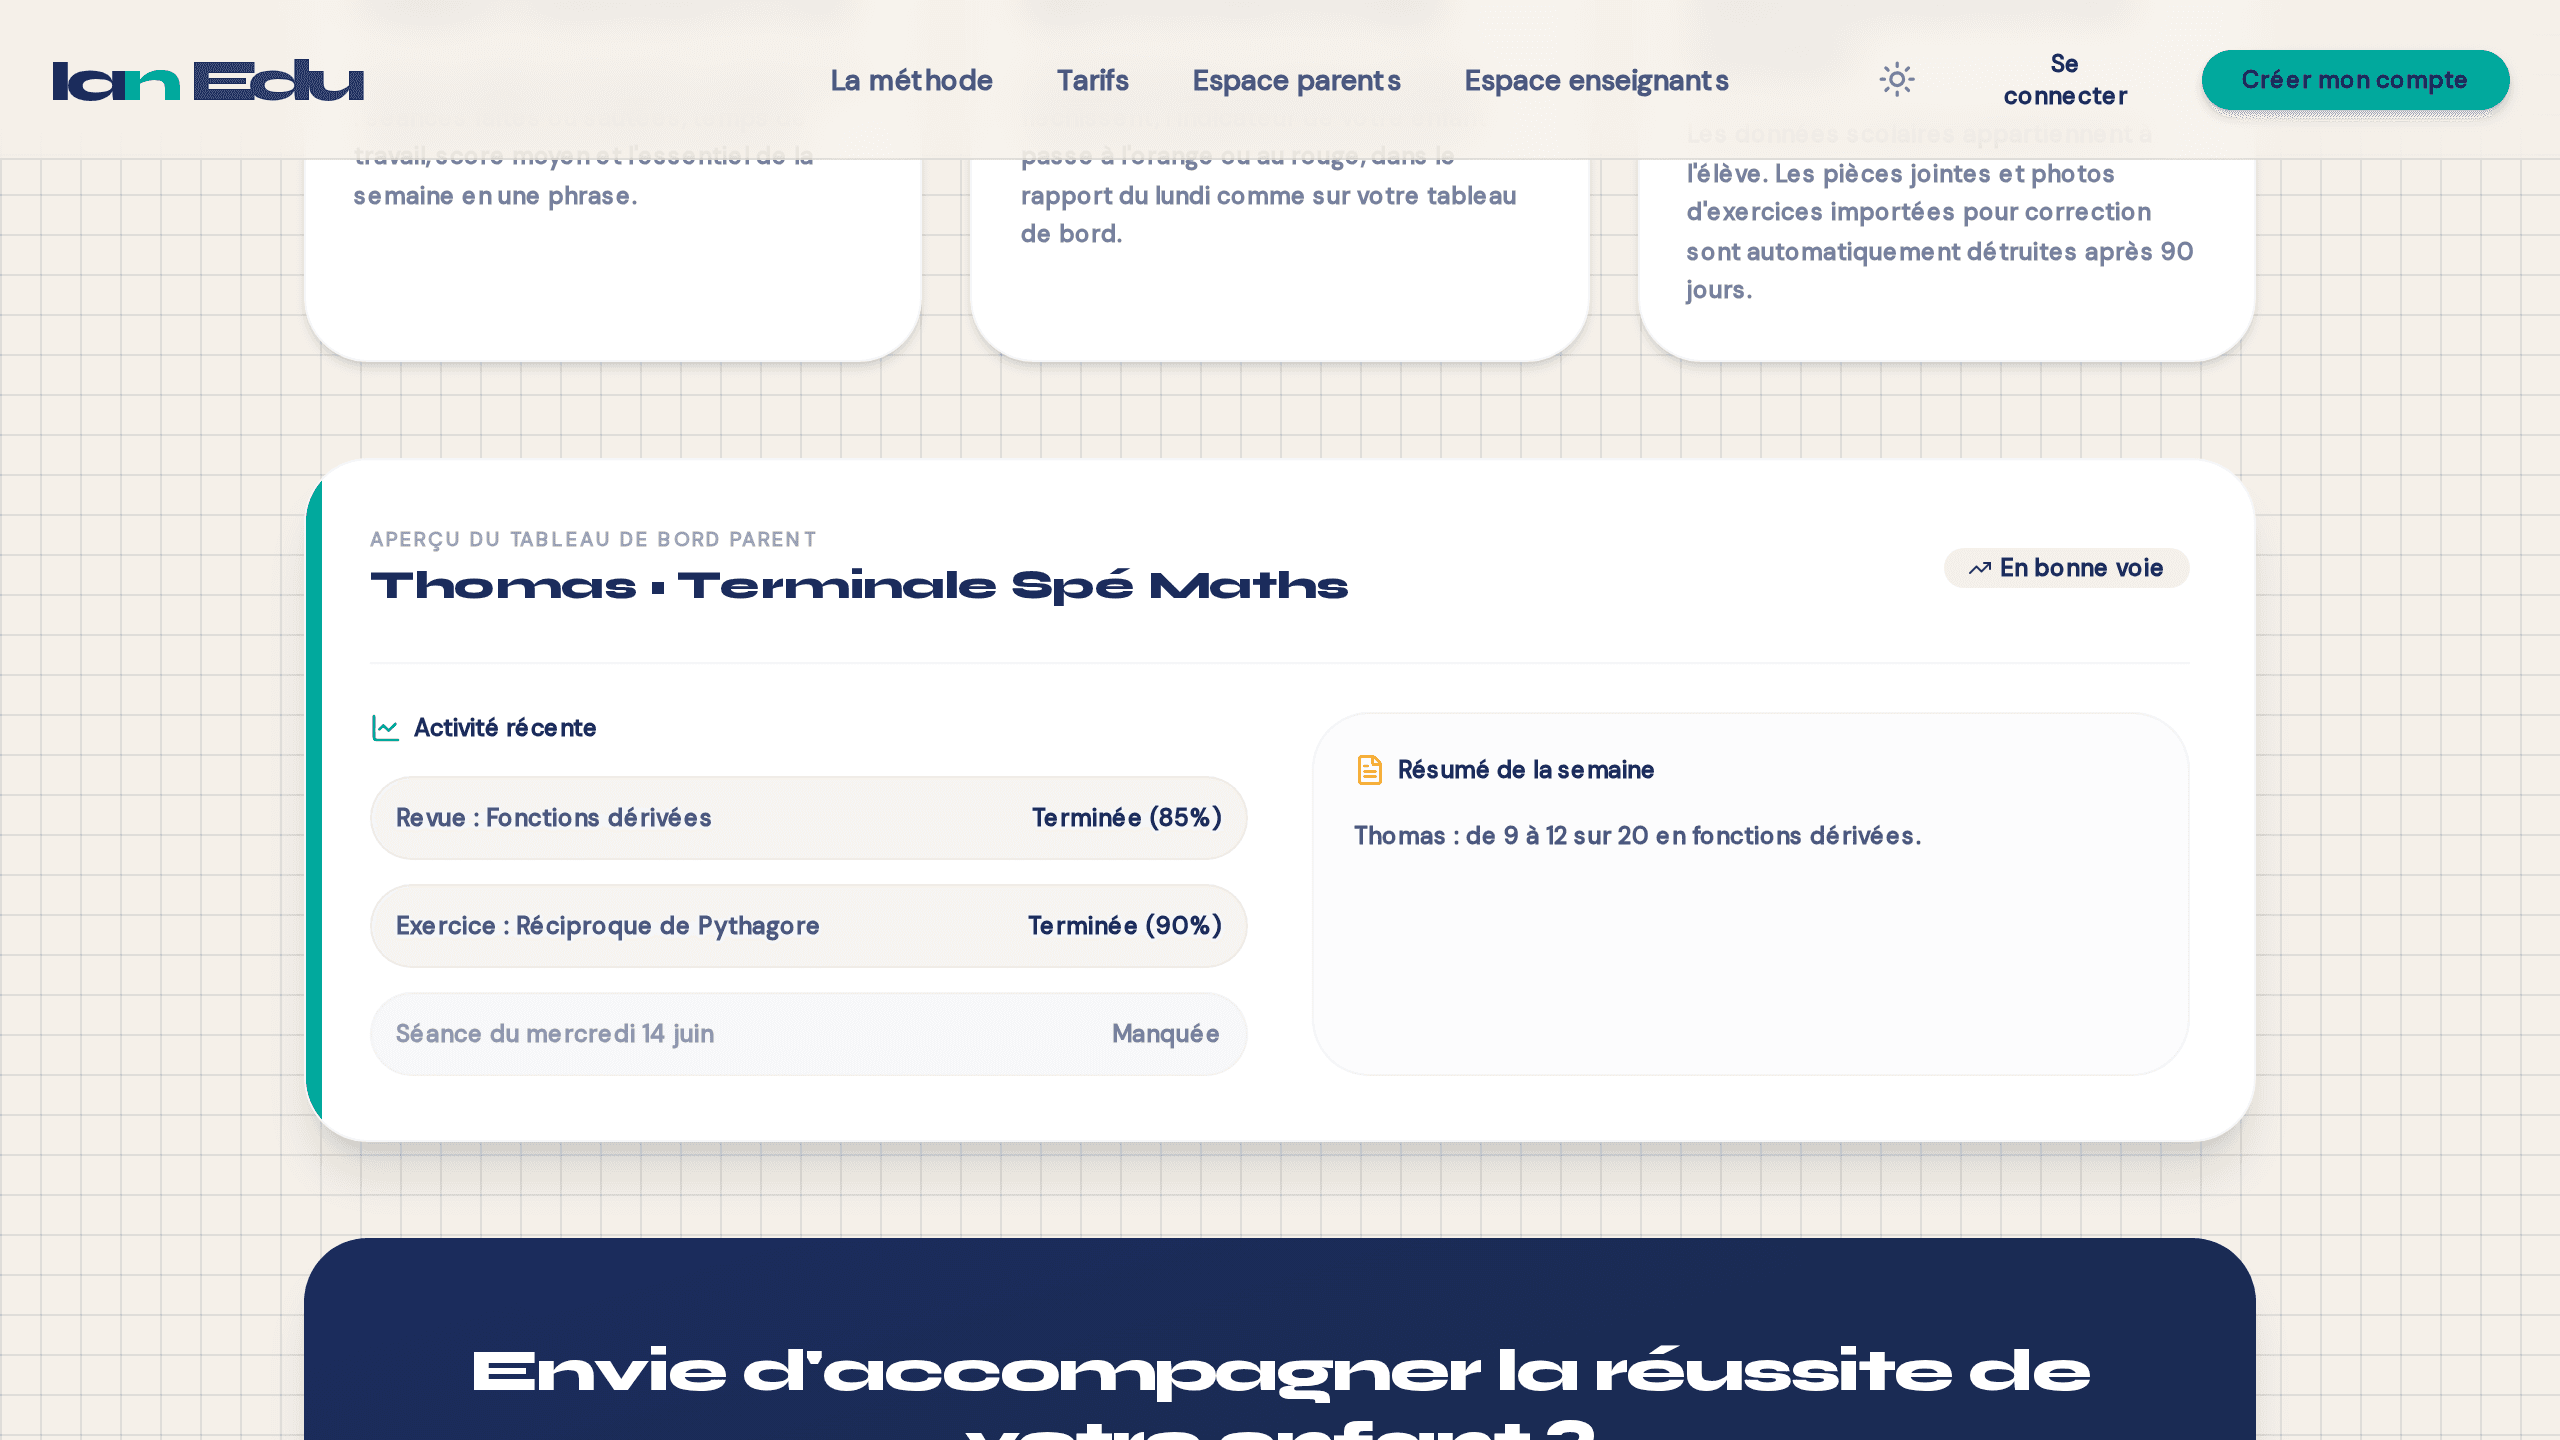The height and width of the screenshot is (1440, 2560).
Task: Click Se connecter link
Action: [2065, 80]
